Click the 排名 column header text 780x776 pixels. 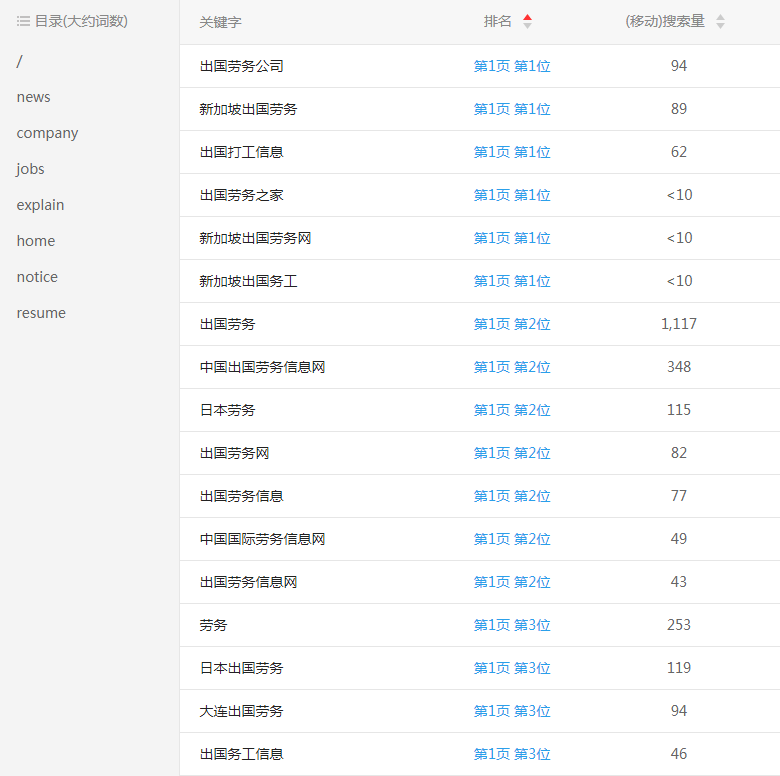[x=497, y=21]
